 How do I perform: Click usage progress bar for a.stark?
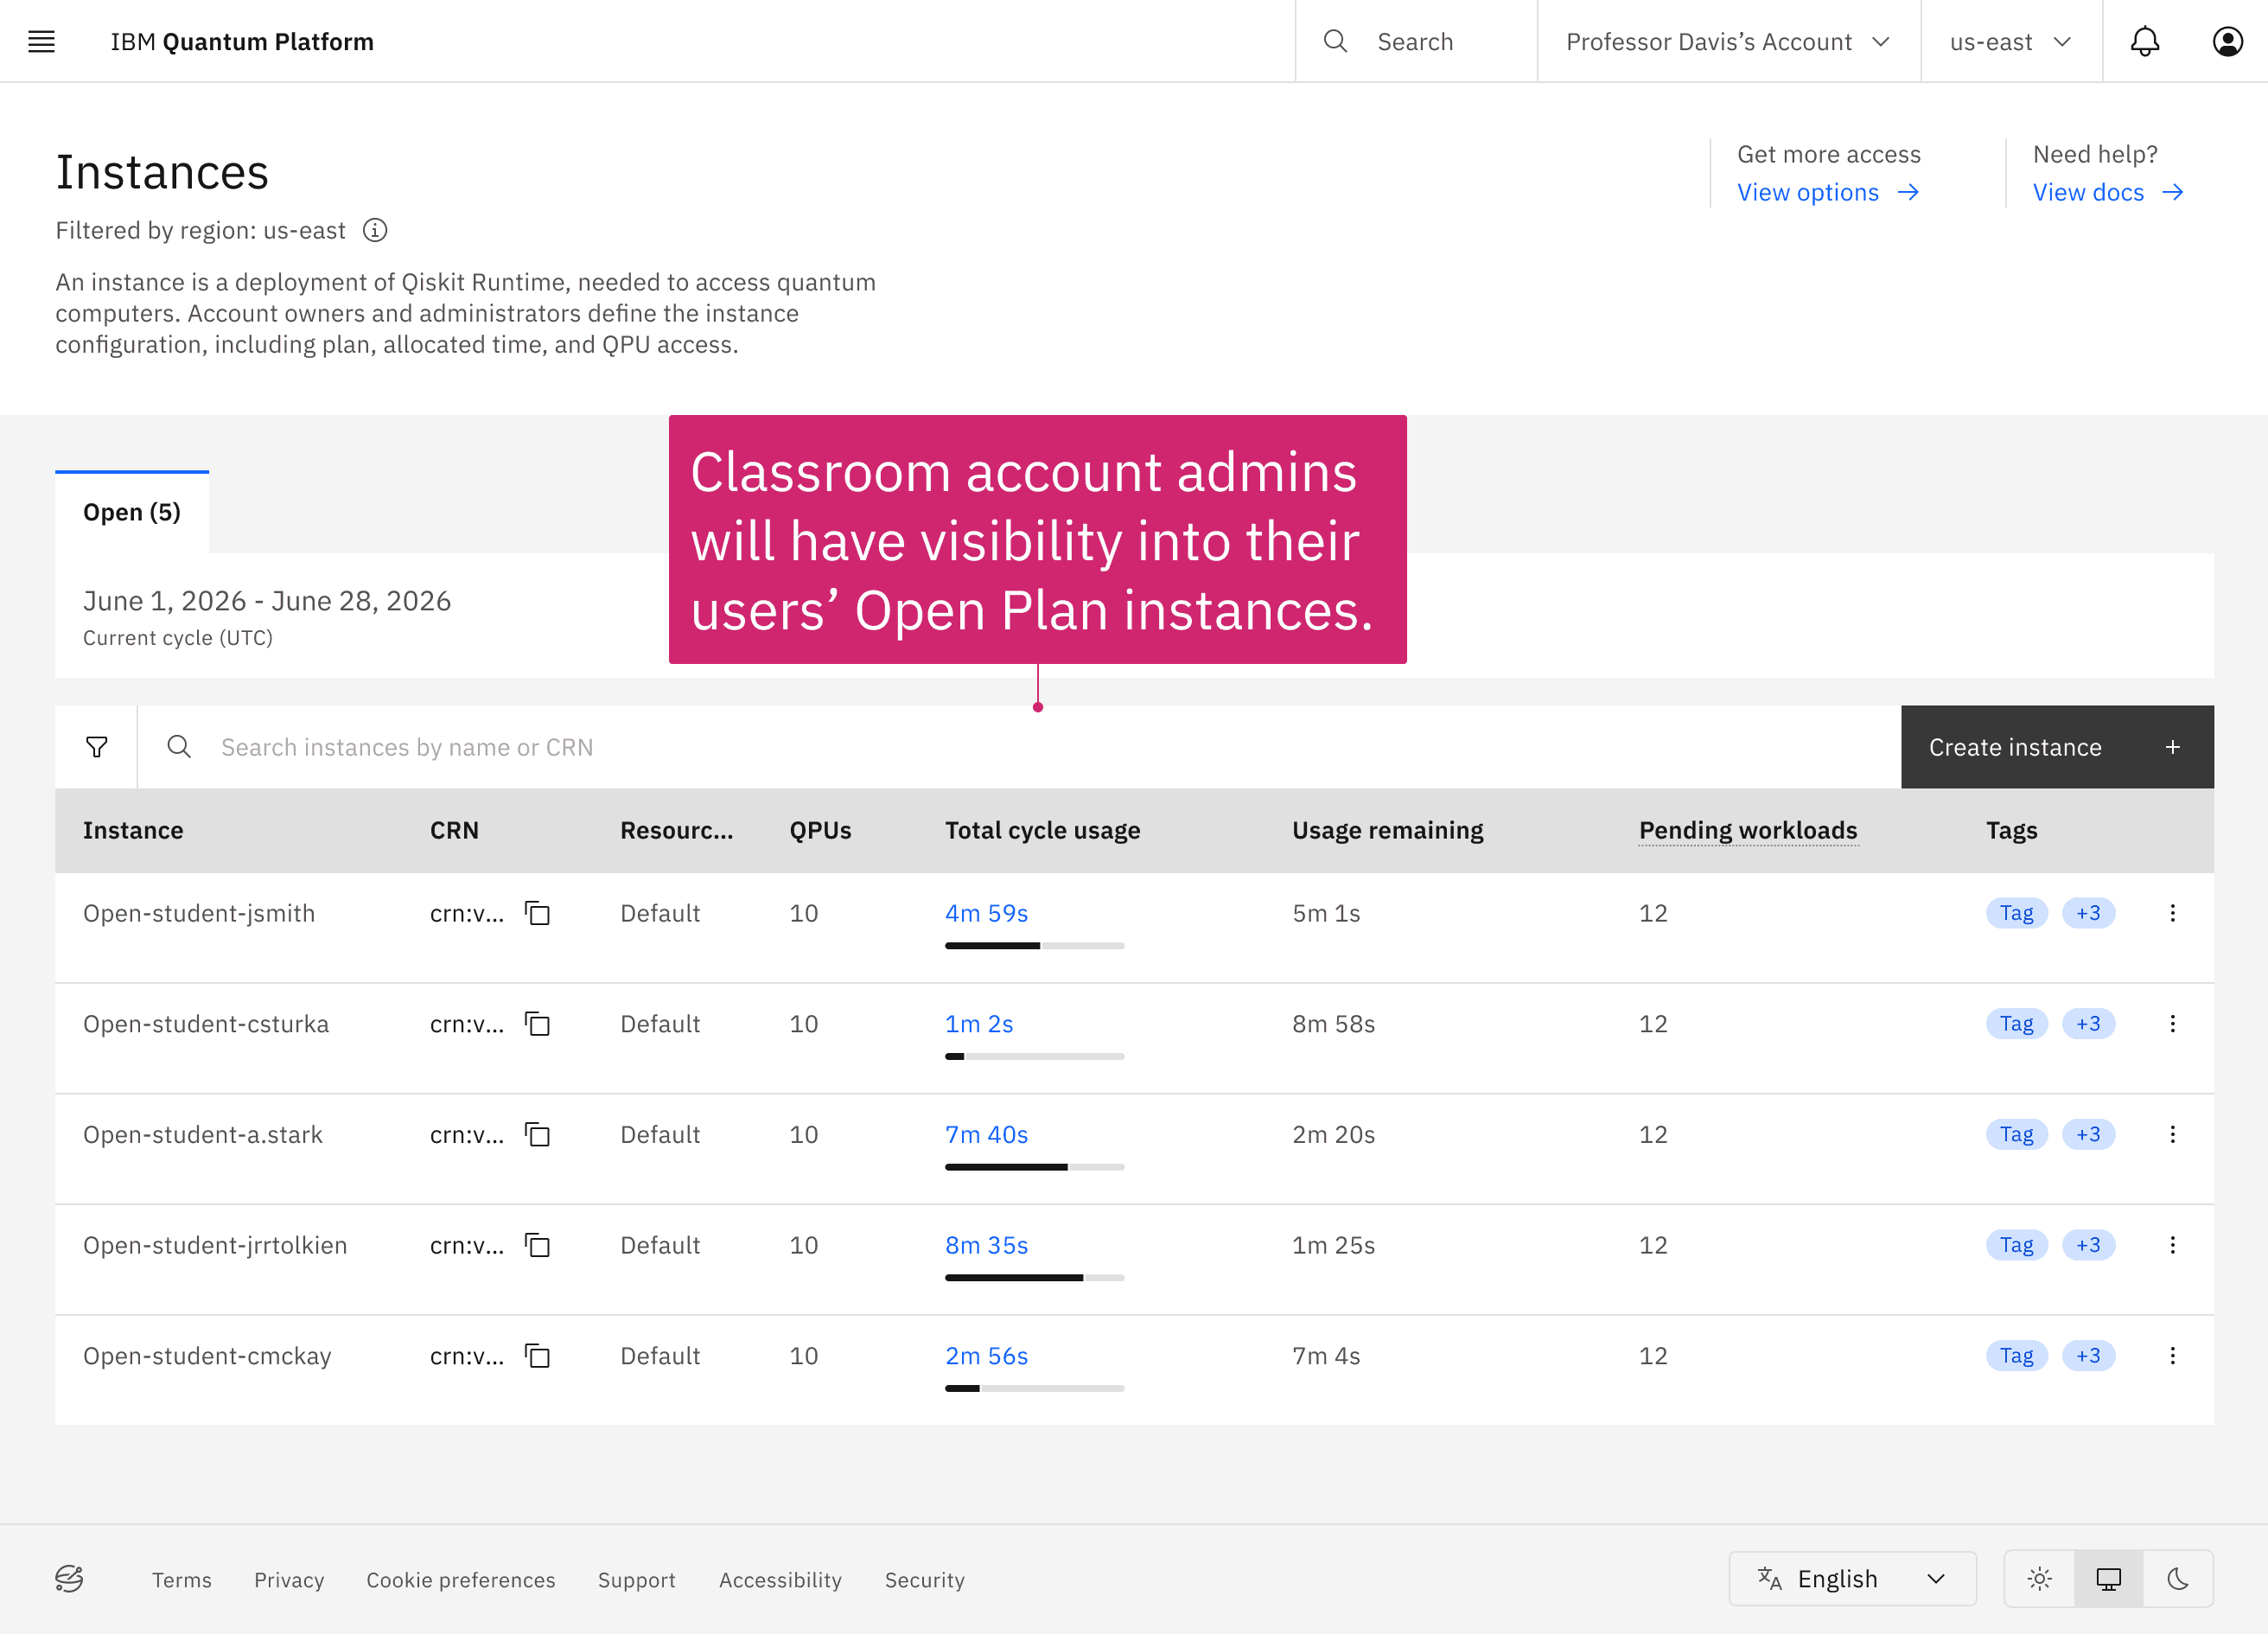[1034, 1166]
